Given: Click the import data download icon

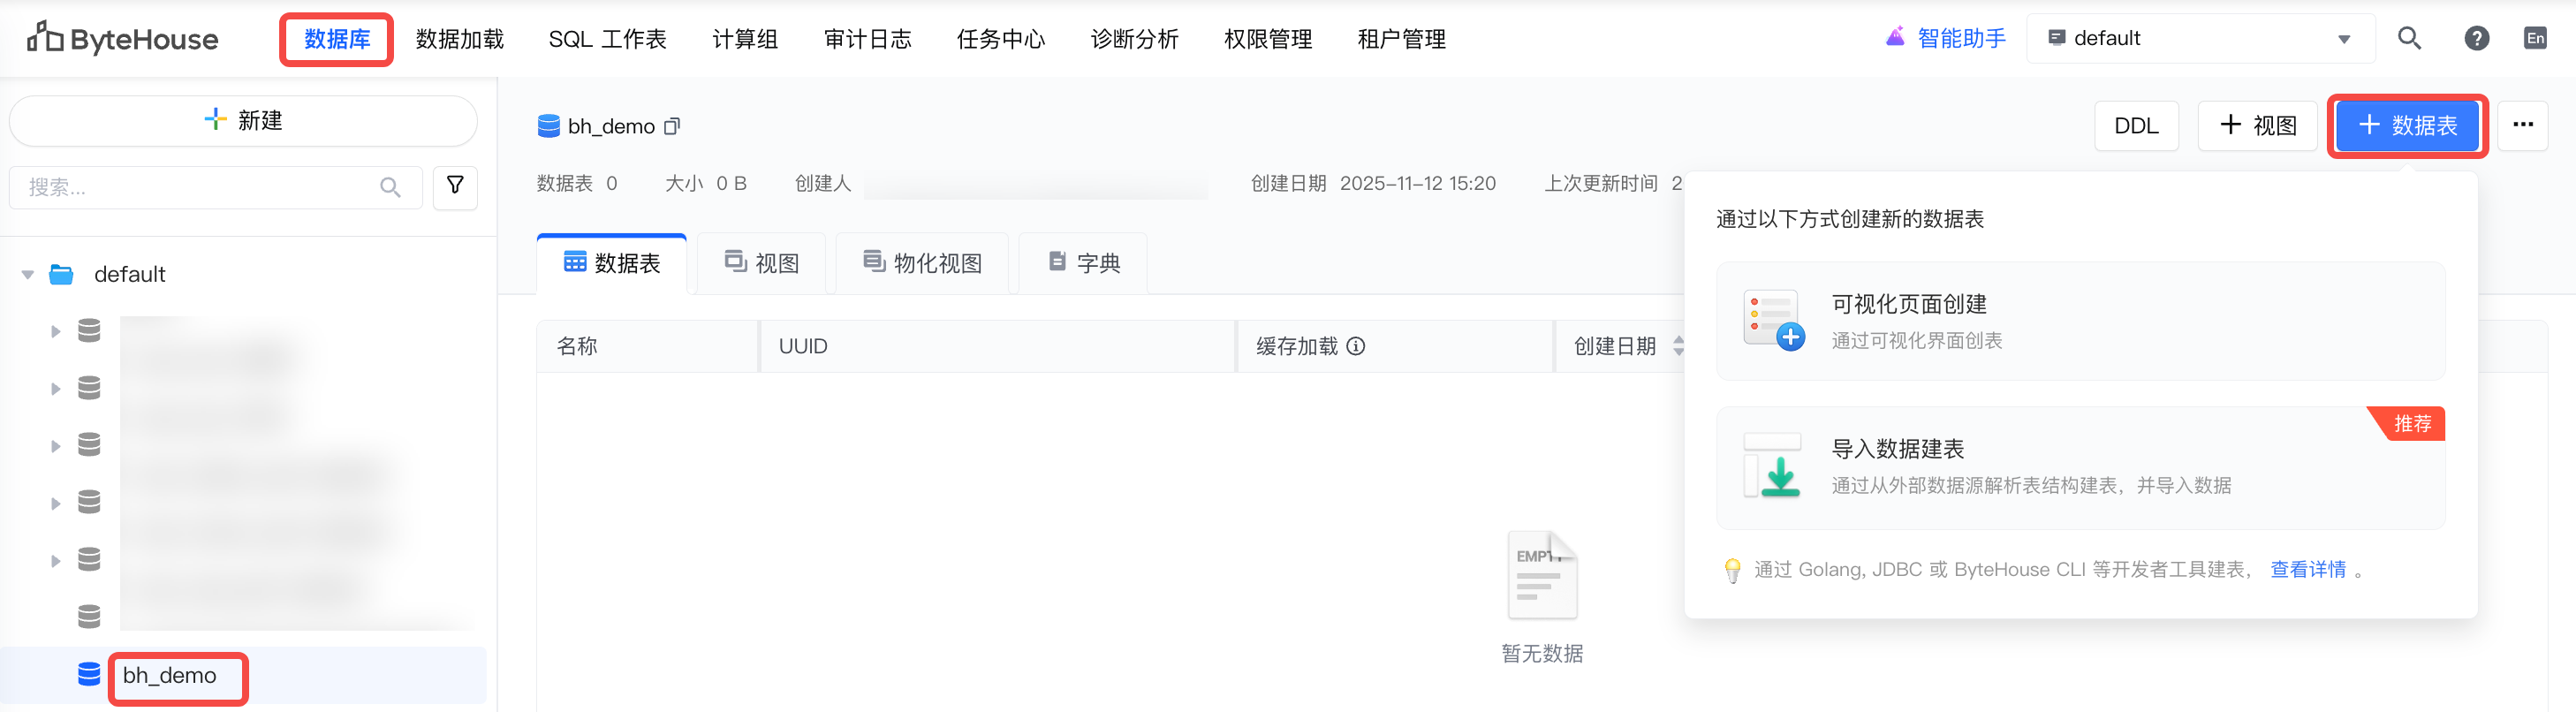Looking at the screenshot, I should click(x=1773, y=465).
